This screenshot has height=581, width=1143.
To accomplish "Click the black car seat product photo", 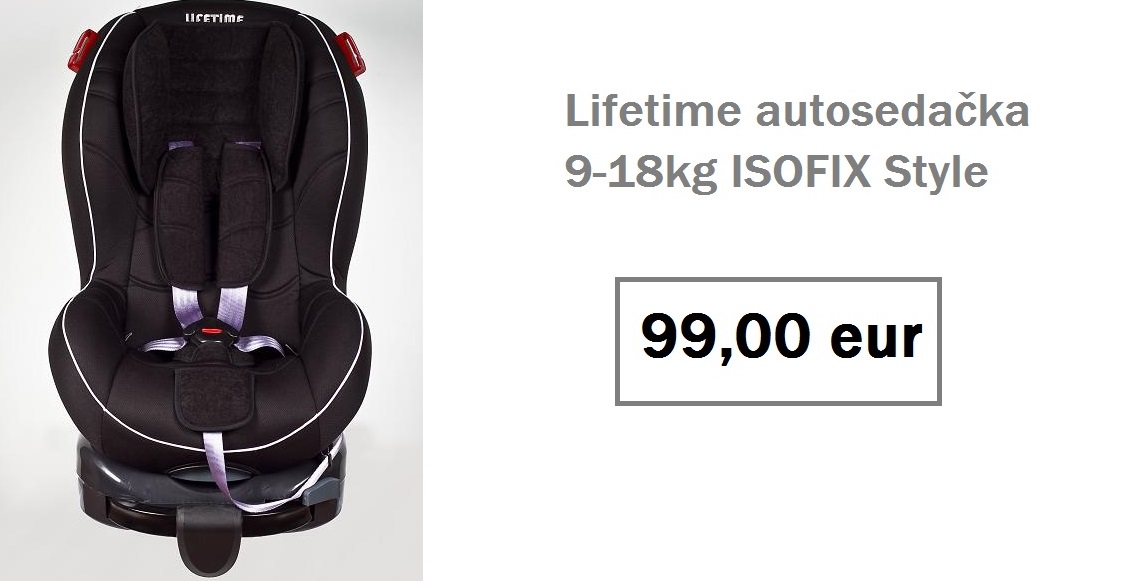I will 211,290.
